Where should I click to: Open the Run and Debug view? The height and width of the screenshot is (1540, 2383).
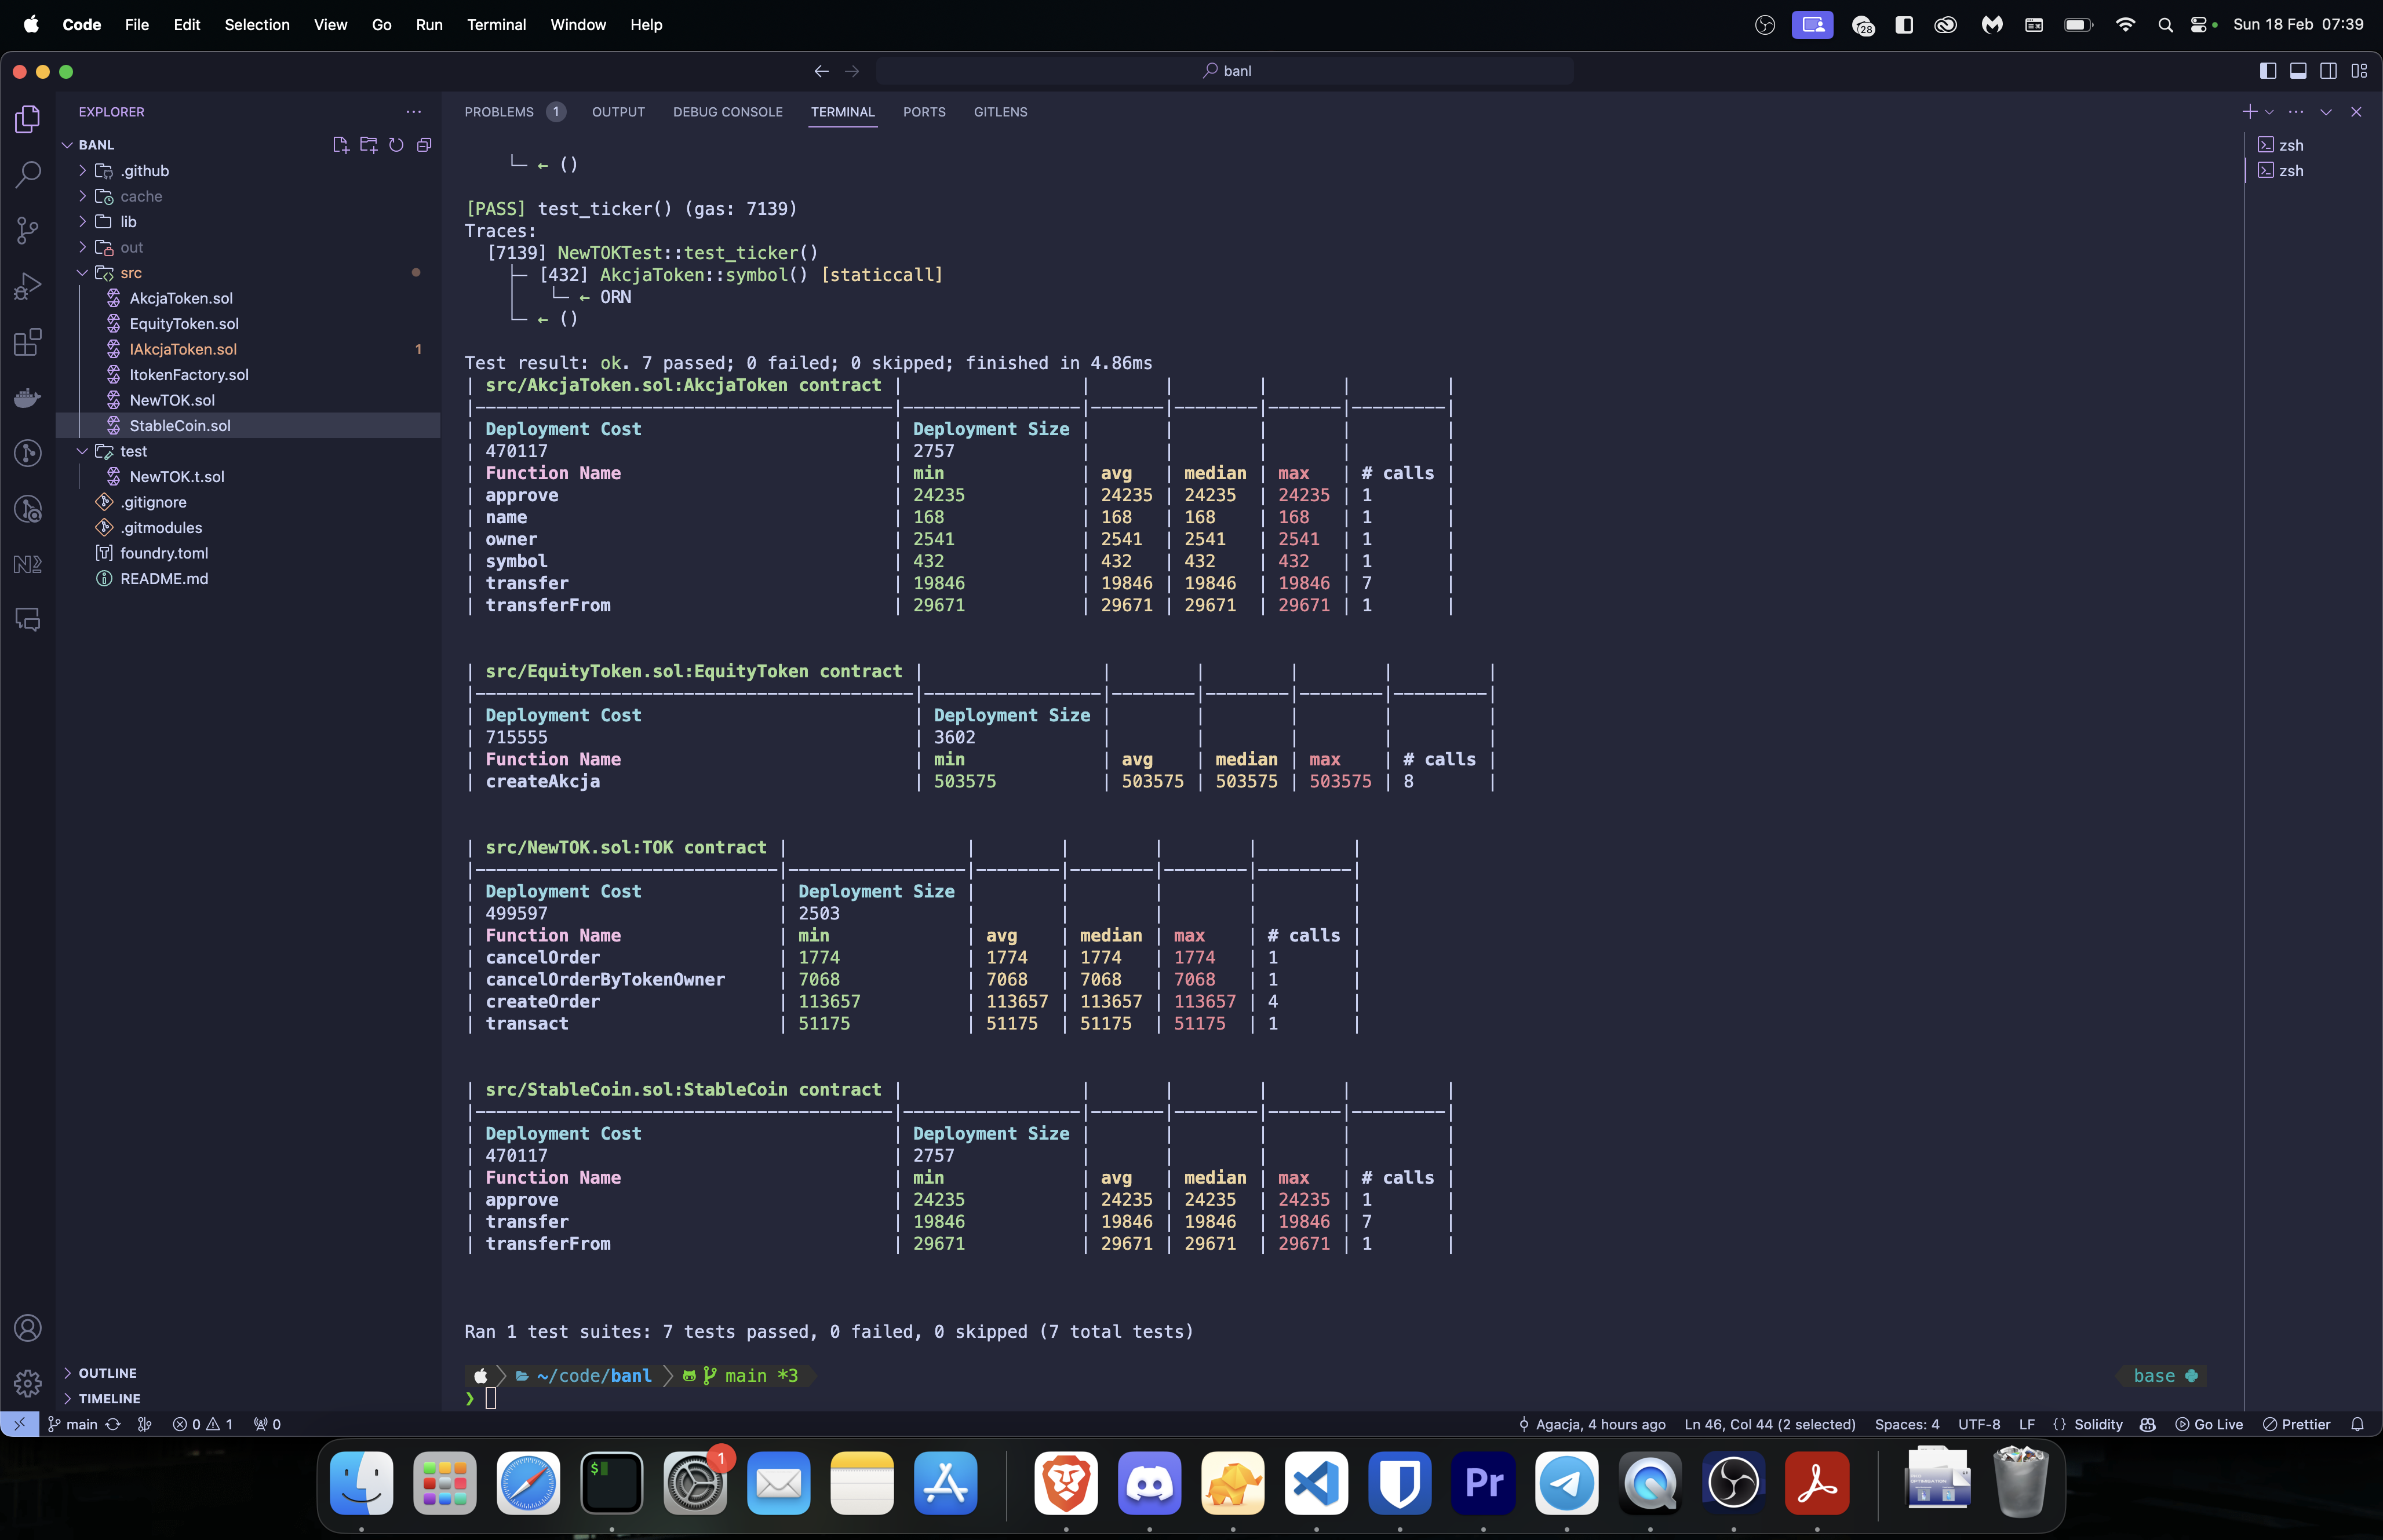28,287
